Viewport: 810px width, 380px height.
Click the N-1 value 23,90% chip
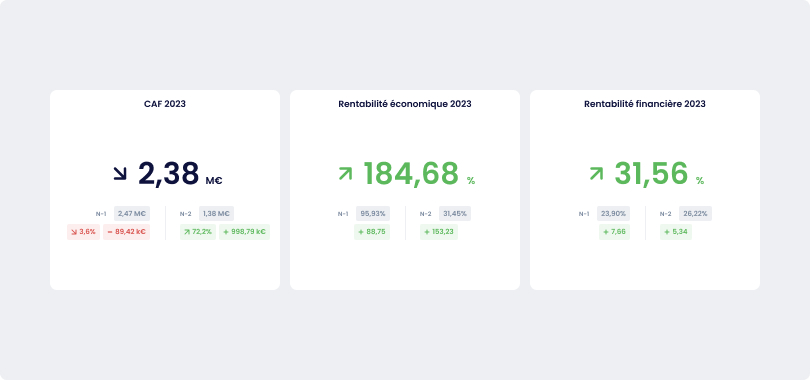[614, 214]
